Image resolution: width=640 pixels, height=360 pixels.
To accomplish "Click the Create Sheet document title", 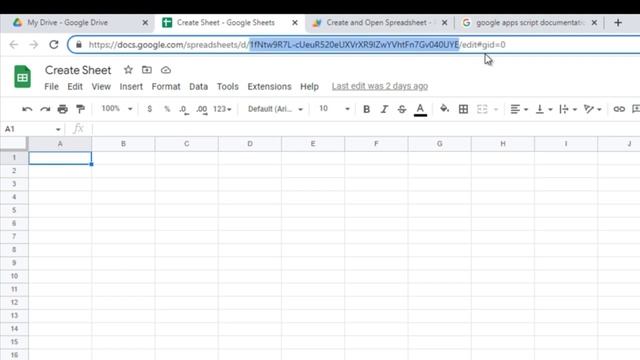I will pyautogui.click(x=78, y=70).
